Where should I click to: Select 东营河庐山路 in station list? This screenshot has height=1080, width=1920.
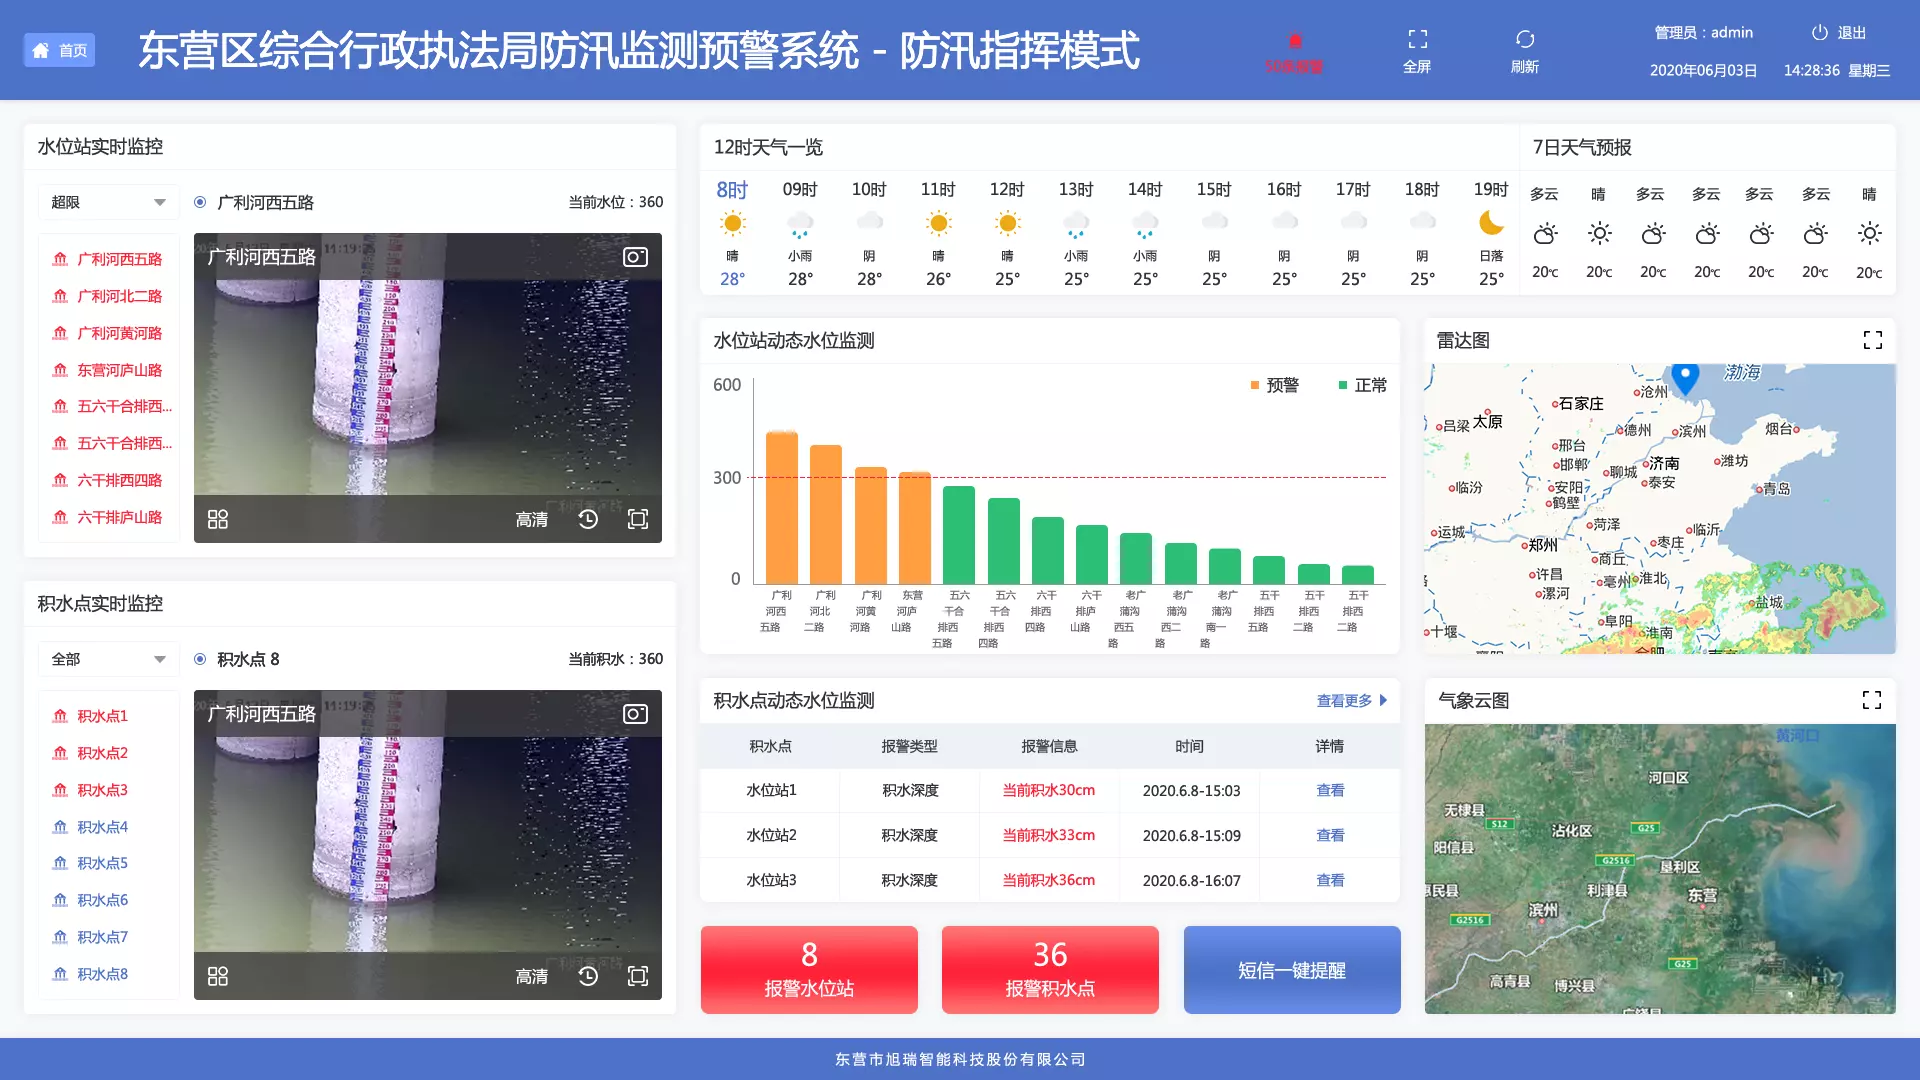click(119, 370)
